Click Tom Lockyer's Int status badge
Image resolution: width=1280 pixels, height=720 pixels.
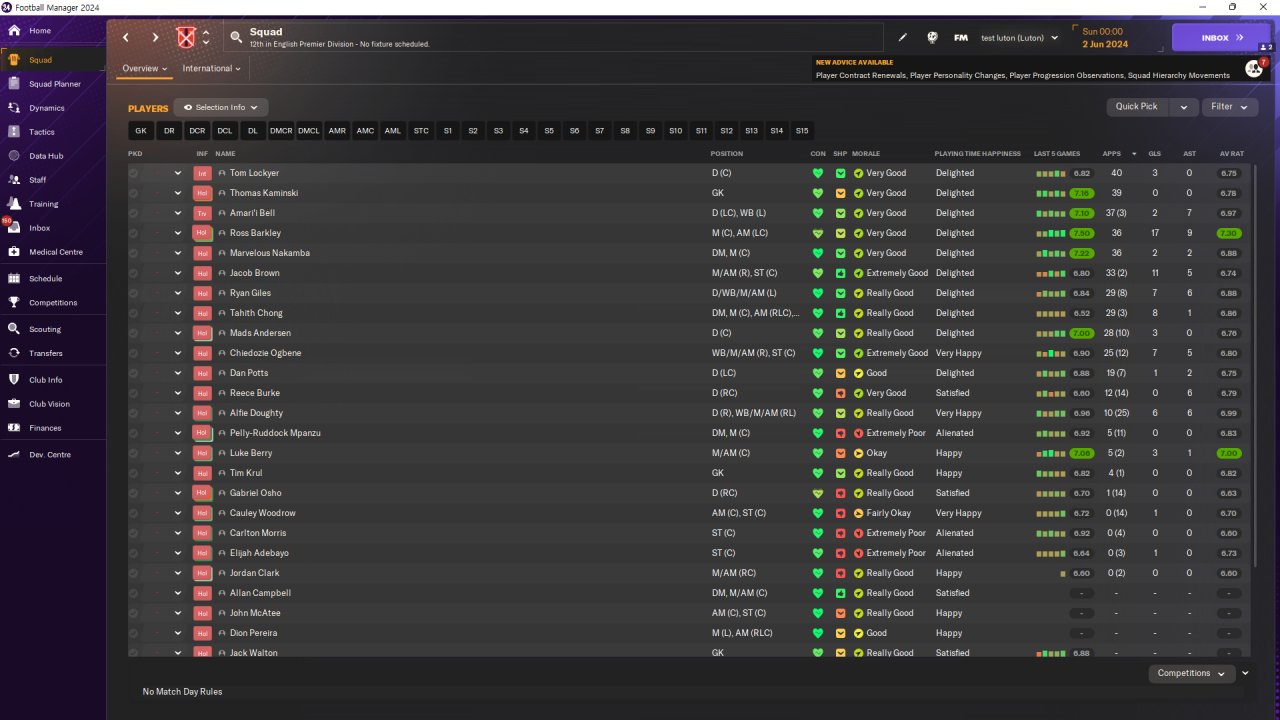point(202,173)
